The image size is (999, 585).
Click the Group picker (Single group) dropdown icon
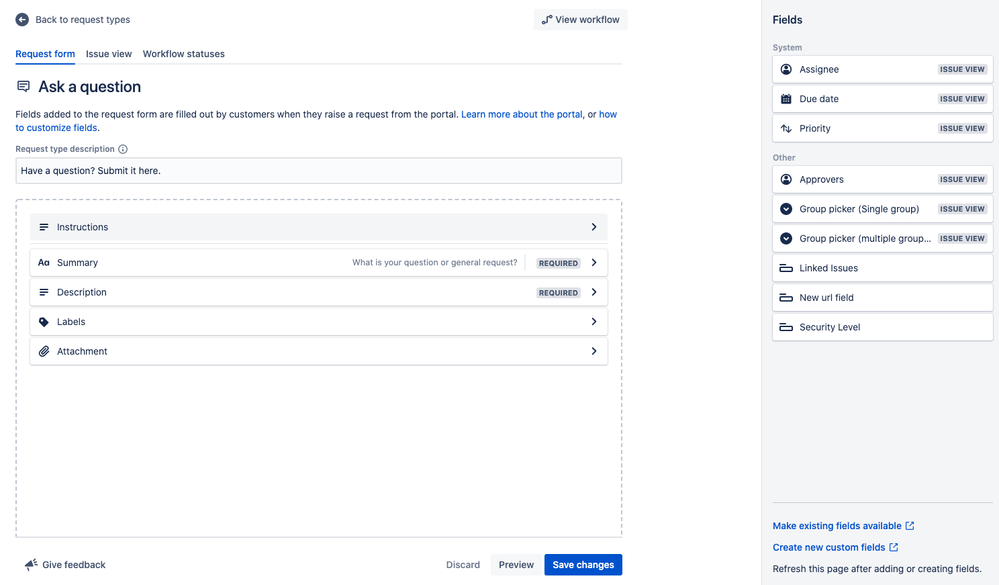[786, 209]
